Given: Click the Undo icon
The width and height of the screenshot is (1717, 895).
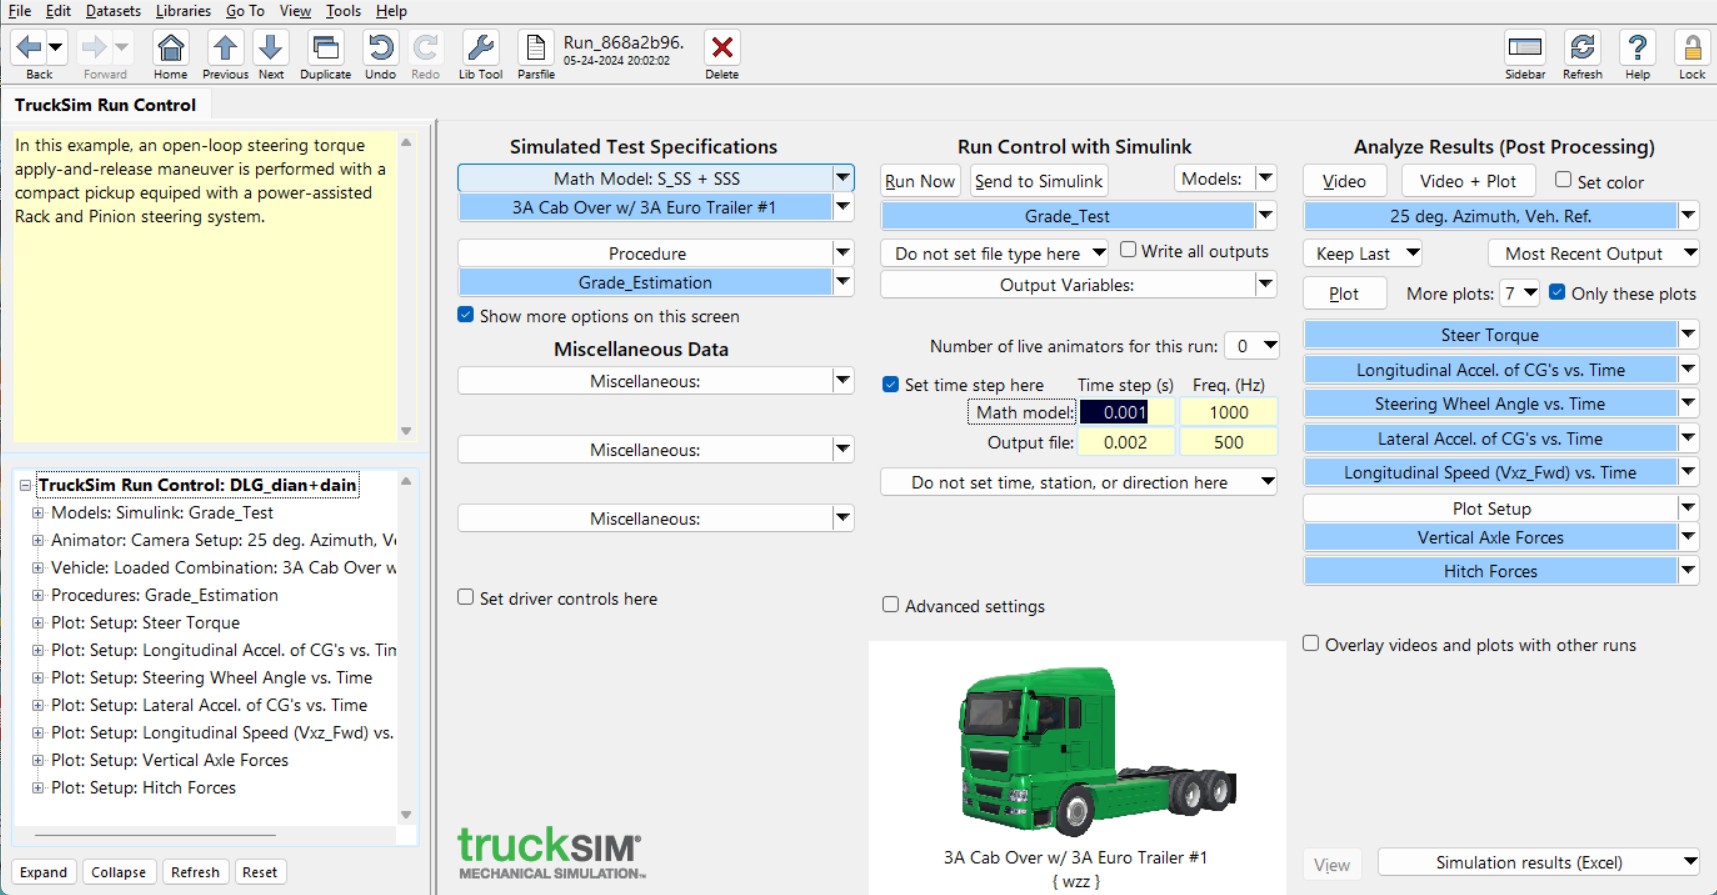Looking at the screenshot, I should click(380, 47).
